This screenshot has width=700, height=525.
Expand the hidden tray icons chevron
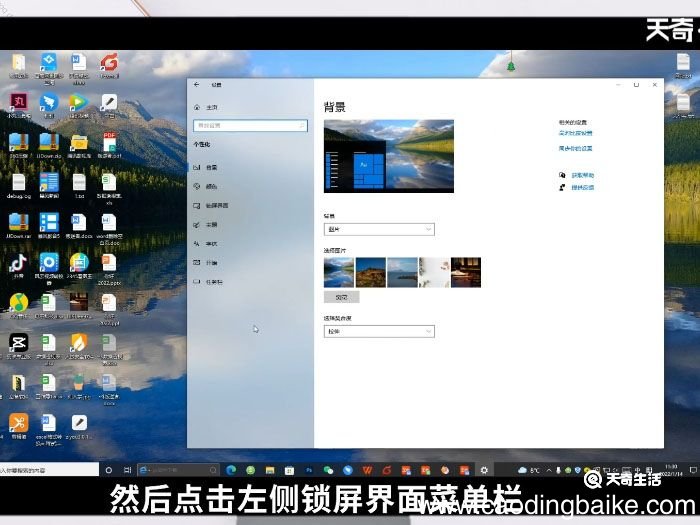[549, 470]
